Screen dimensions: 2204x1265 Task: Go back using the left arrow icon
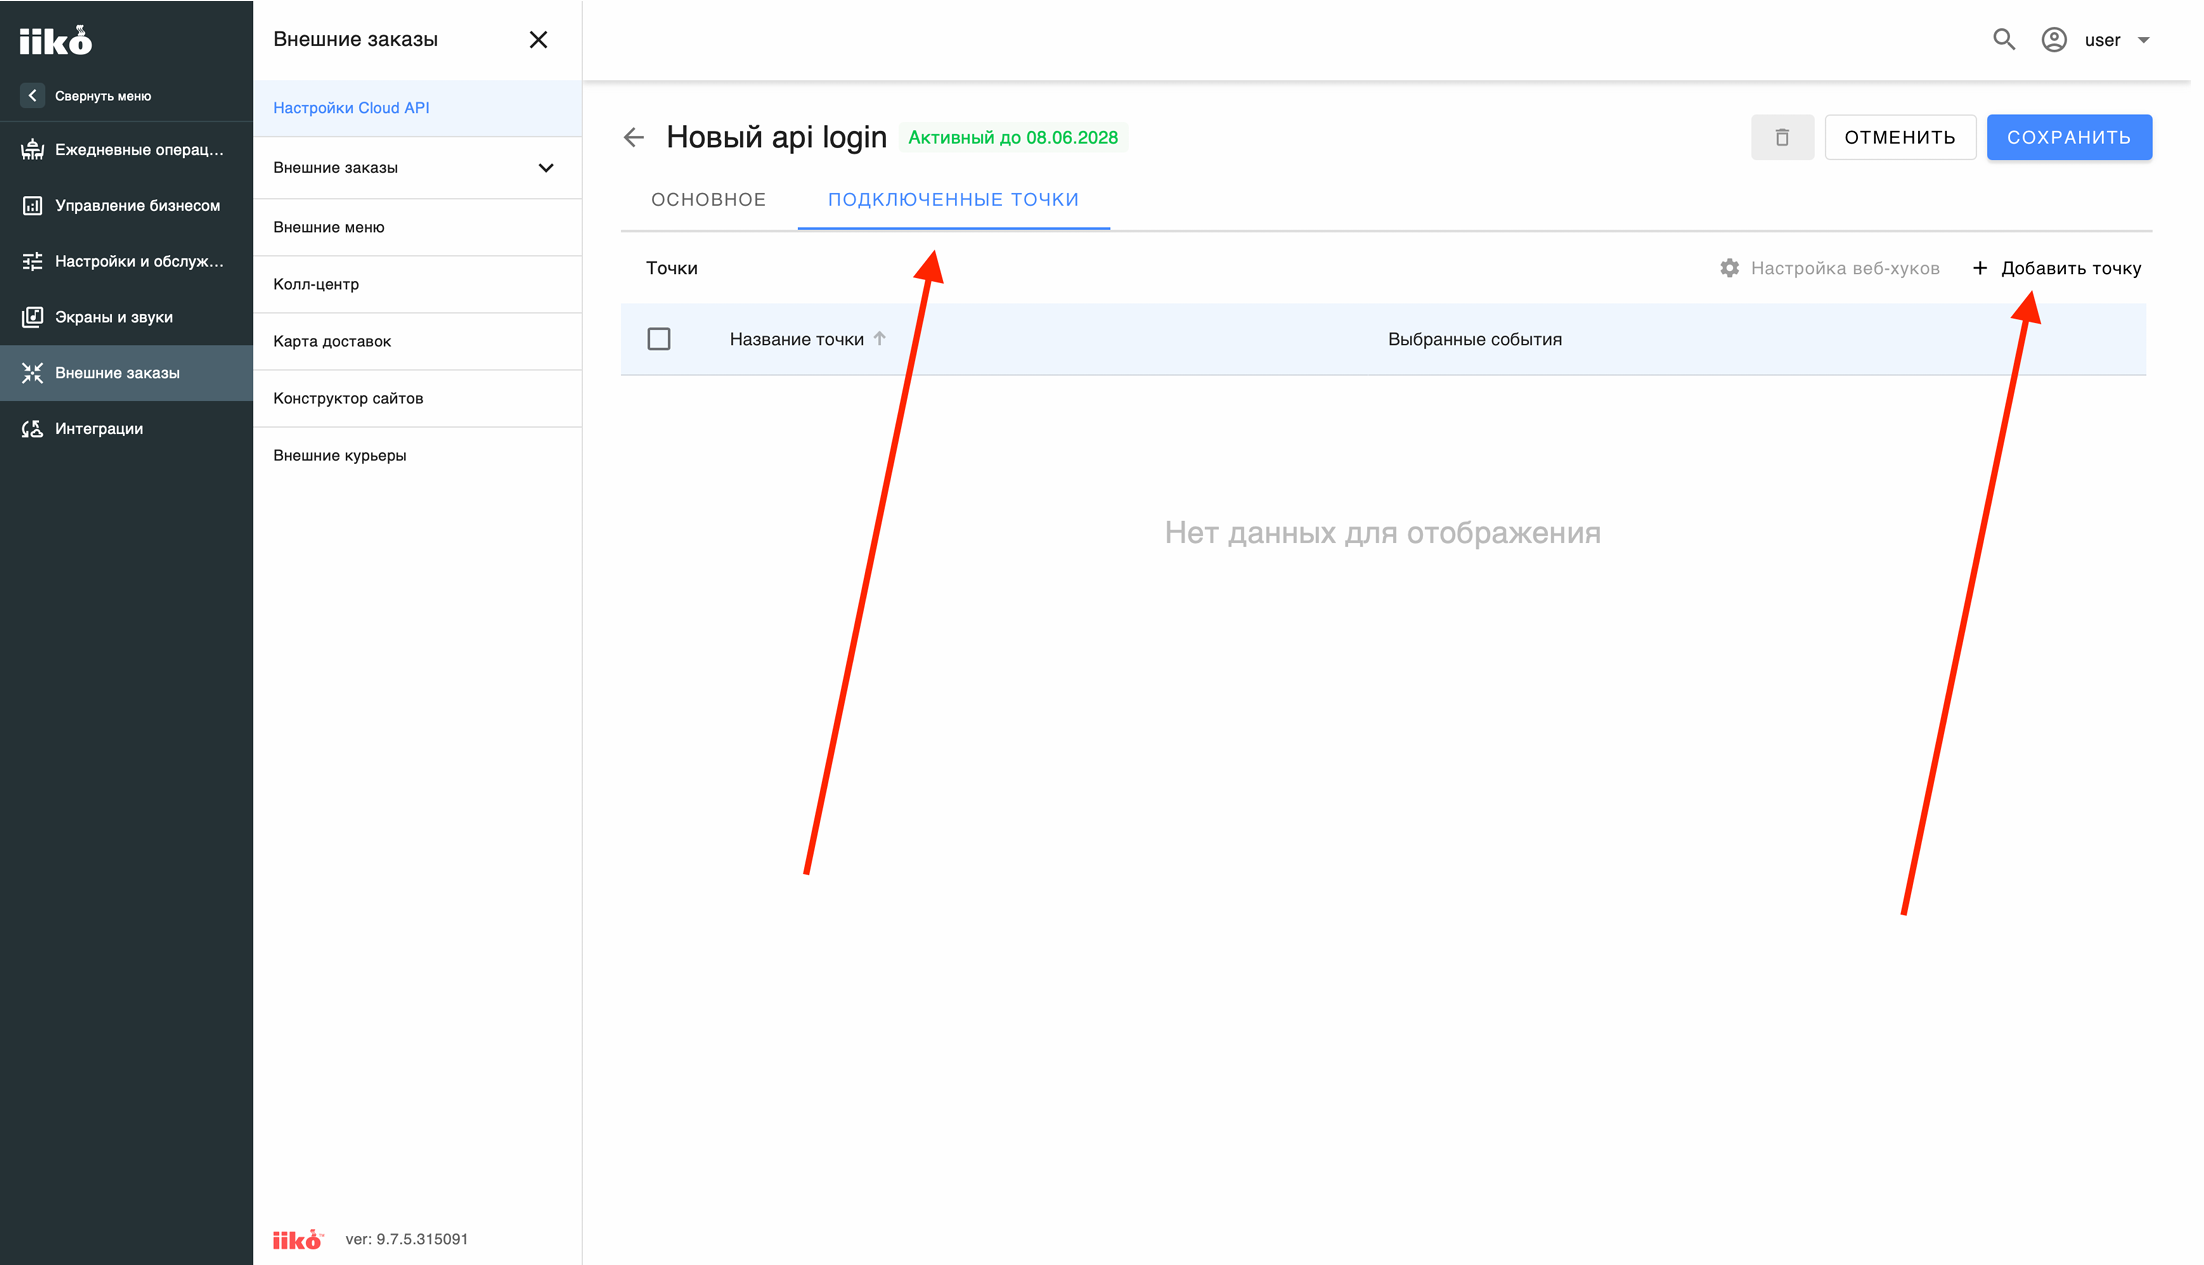pos(634,137)
